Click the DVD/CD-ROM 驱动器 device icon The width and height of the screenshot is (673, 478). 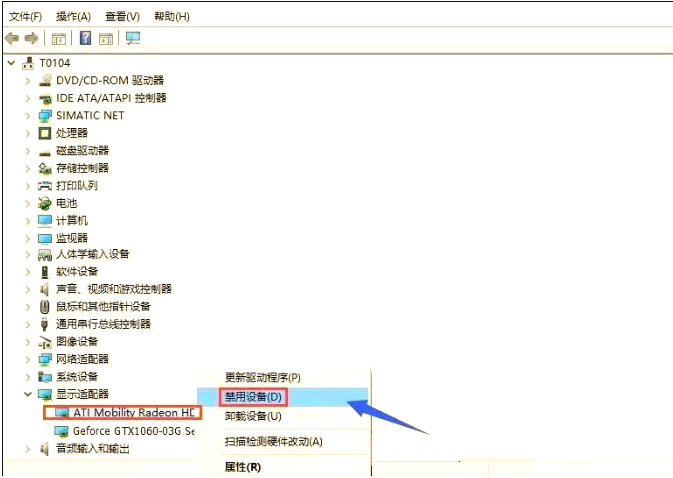tap(45, 80)
